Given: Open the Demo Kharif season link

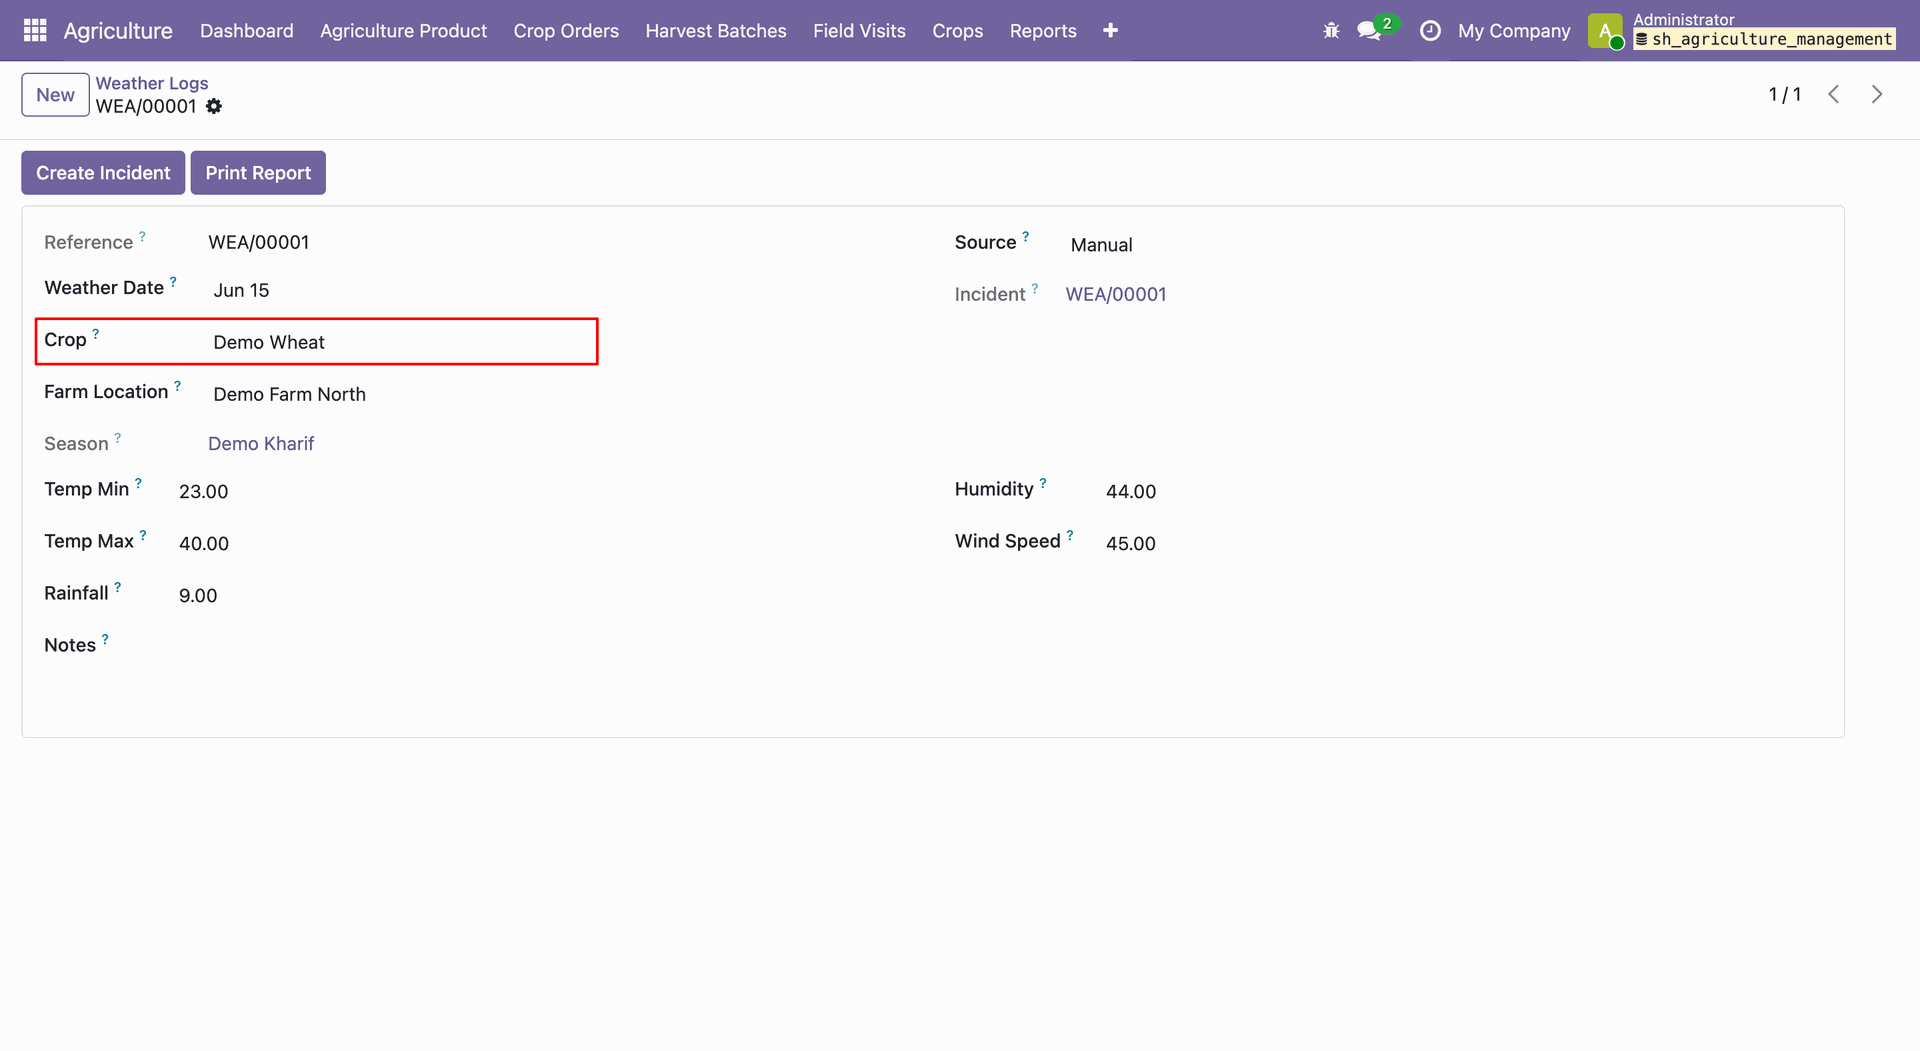Looking at the screenshot, I should (261, 443).
